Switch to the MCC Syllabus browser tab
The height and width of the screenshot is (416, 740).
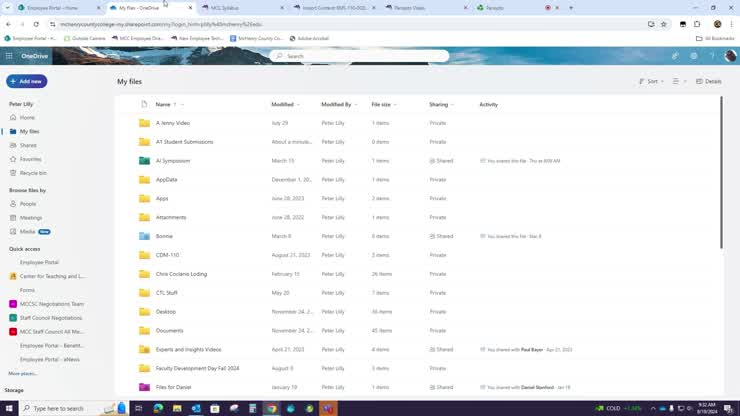[242, 8]
